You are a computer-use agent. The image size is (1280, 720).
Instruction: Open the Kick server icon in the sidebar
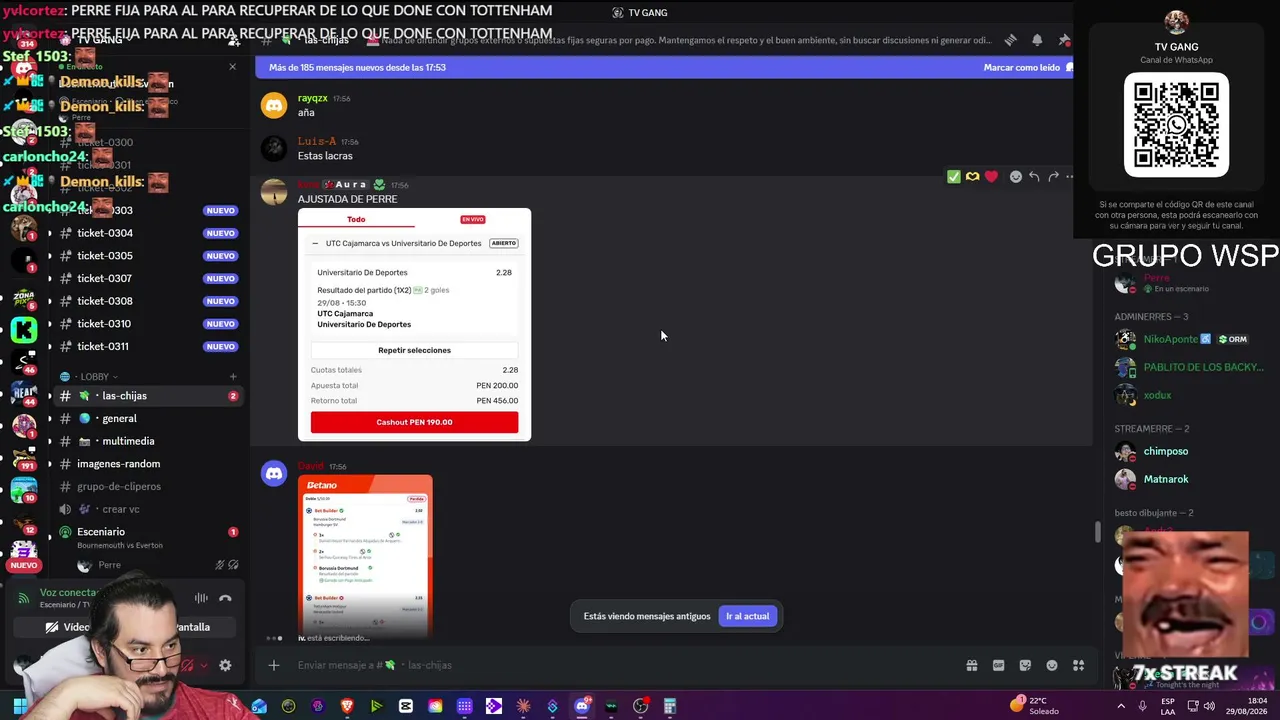click(x=24, y=329)
